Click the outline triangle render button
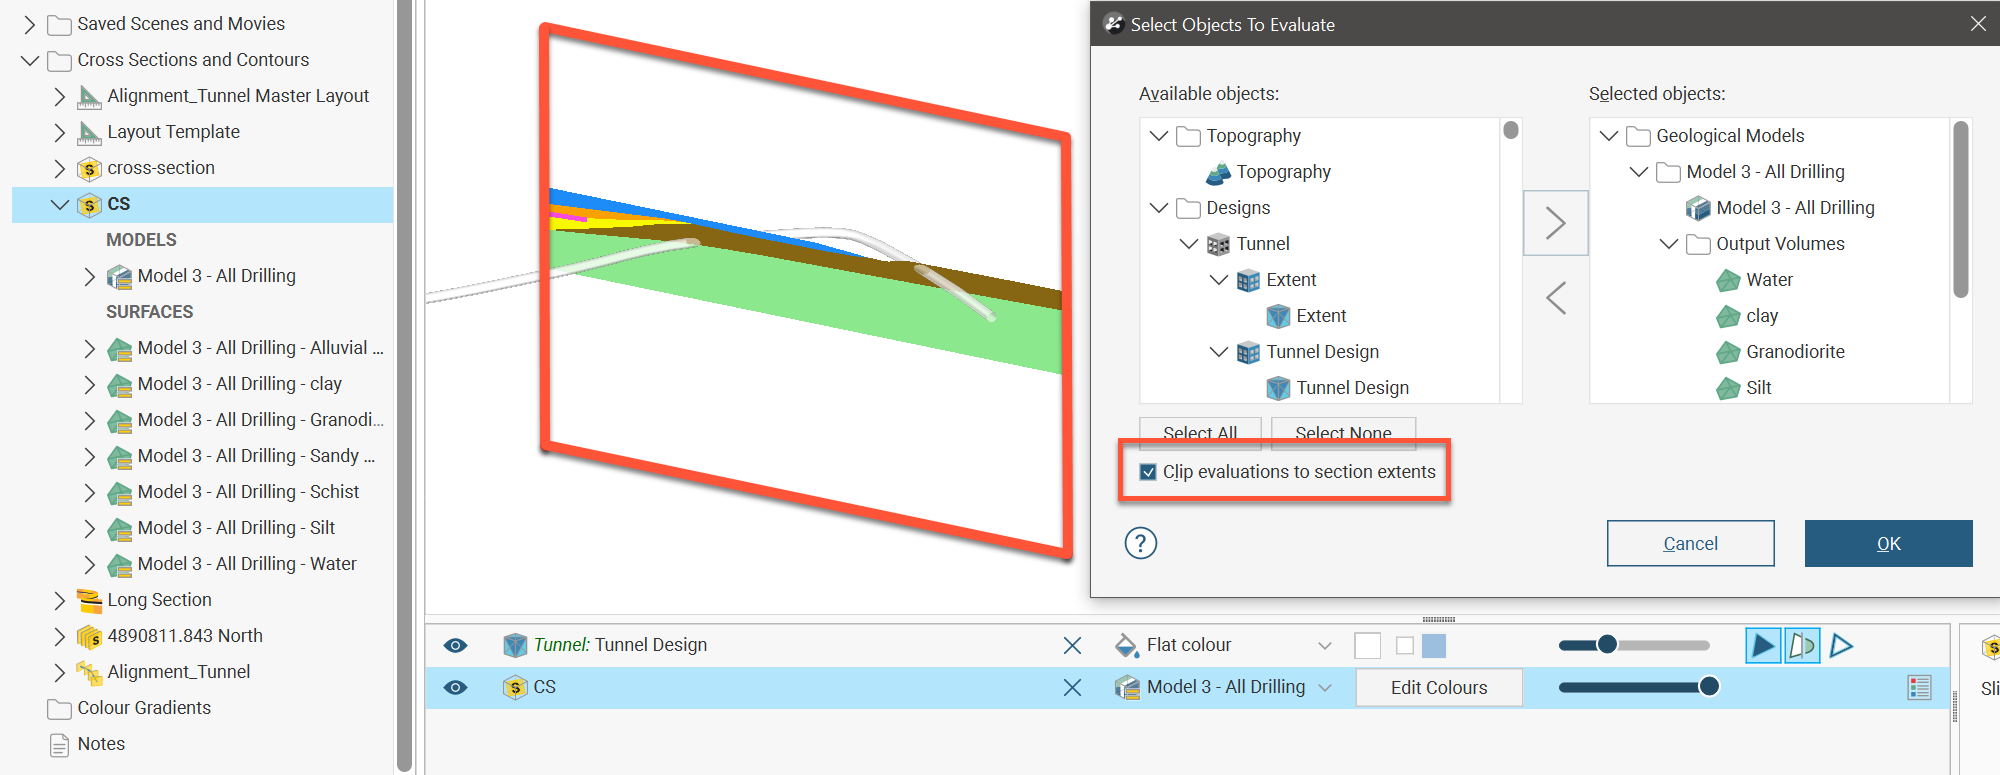 [x=1841, y=646]
